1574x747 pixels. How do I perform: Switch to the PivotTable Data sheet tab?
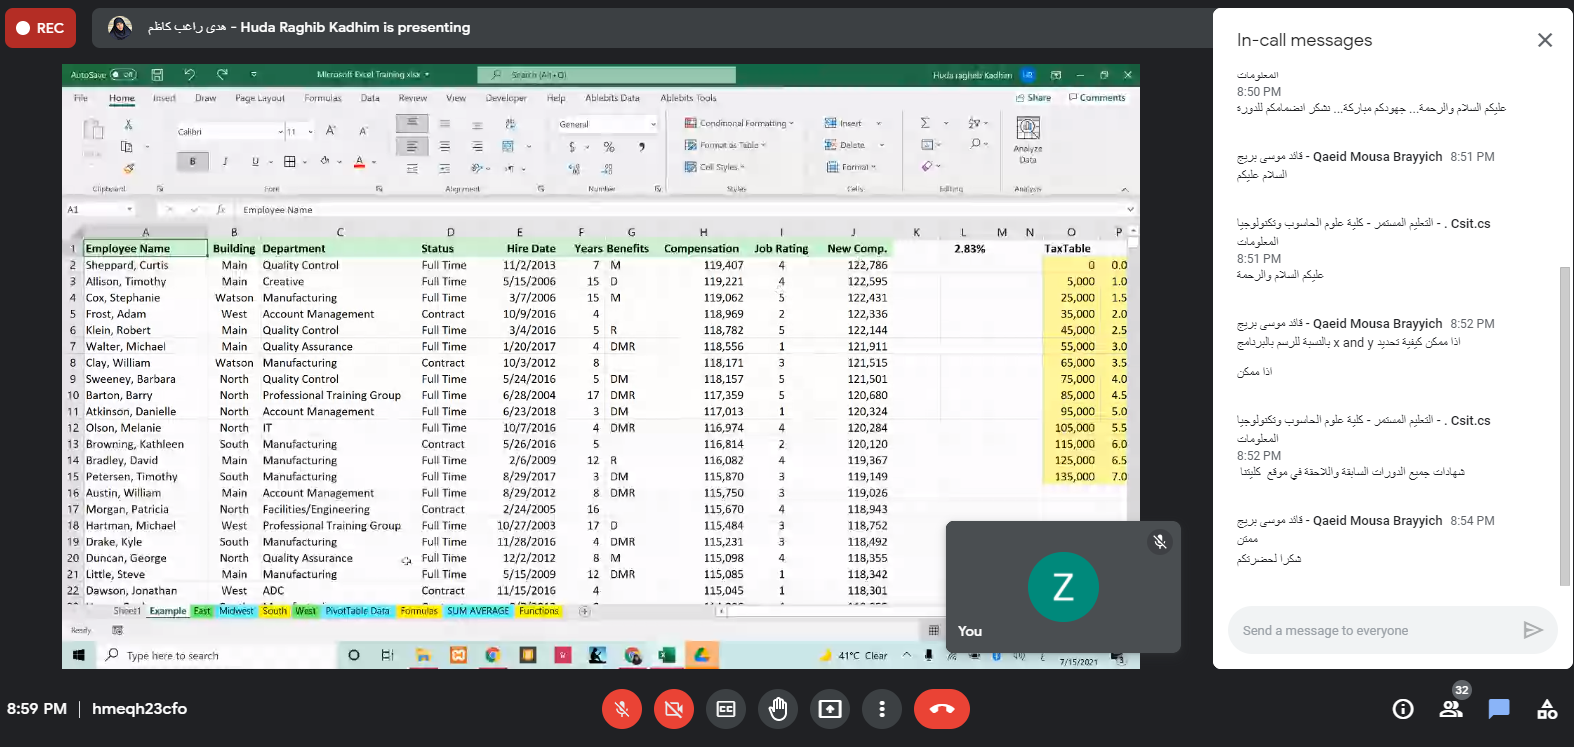click(x=357, y=611)
